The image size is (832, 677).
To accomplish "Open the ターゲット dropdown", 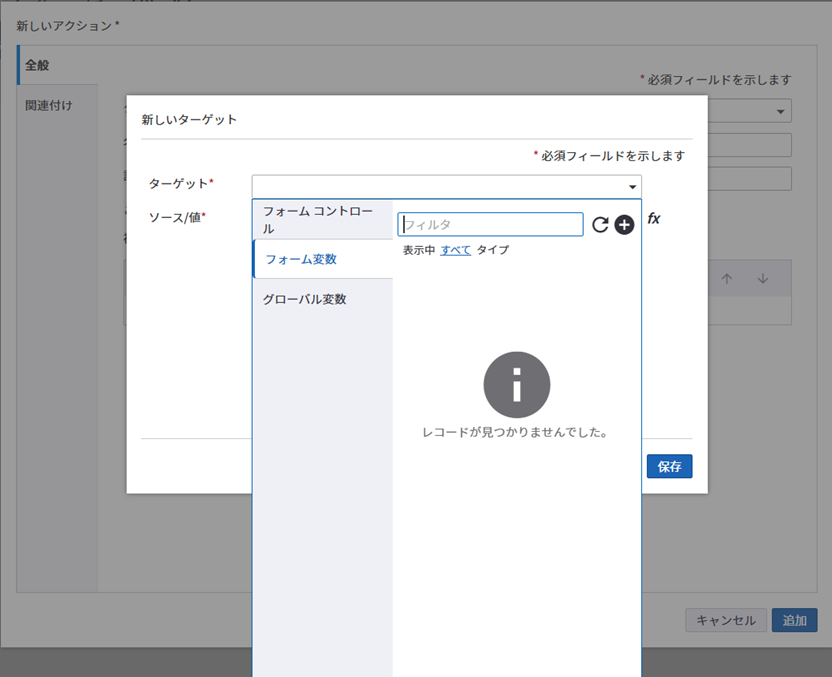I will [x=632, y=186].
